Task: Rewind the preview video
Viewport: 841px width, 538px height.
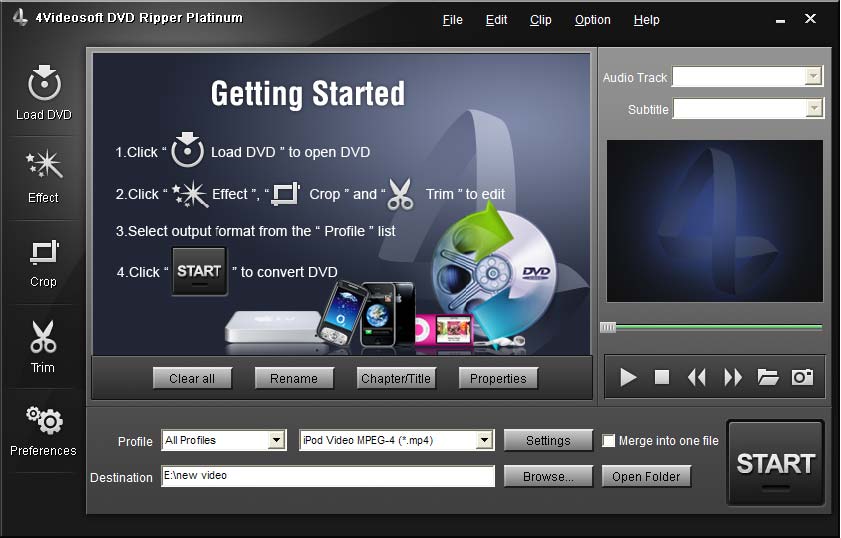Action: pyautogui.click(x=696, y=377)
